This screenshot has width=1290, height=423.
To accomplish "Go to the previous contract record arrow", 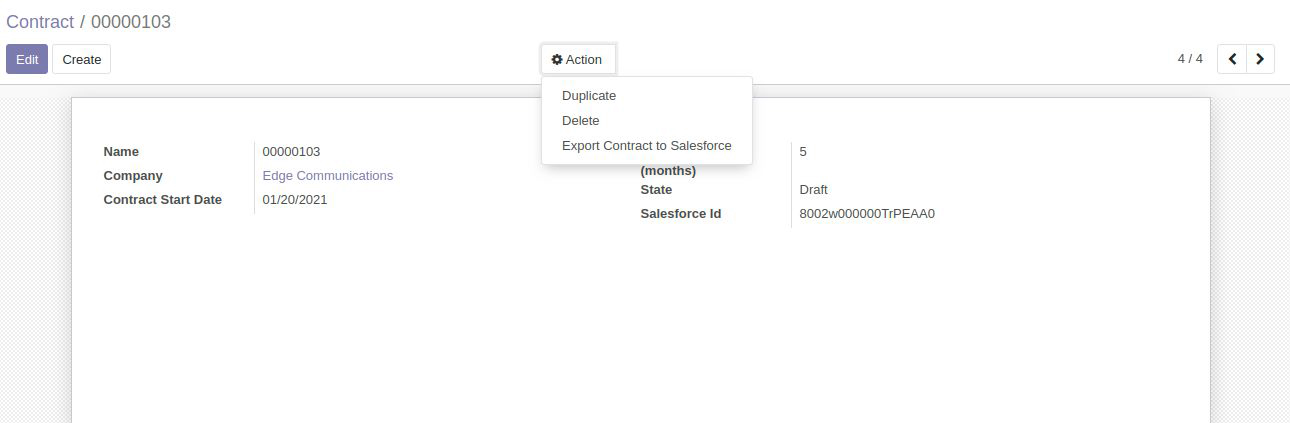I will [1232, 59].
